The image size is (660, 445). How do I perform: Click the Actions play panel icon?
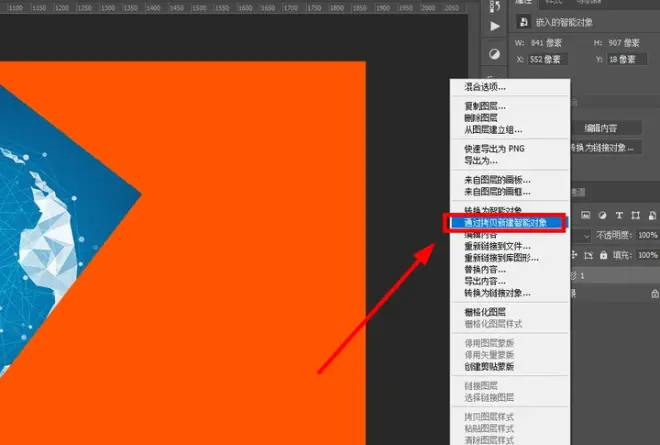click(495, 26)
